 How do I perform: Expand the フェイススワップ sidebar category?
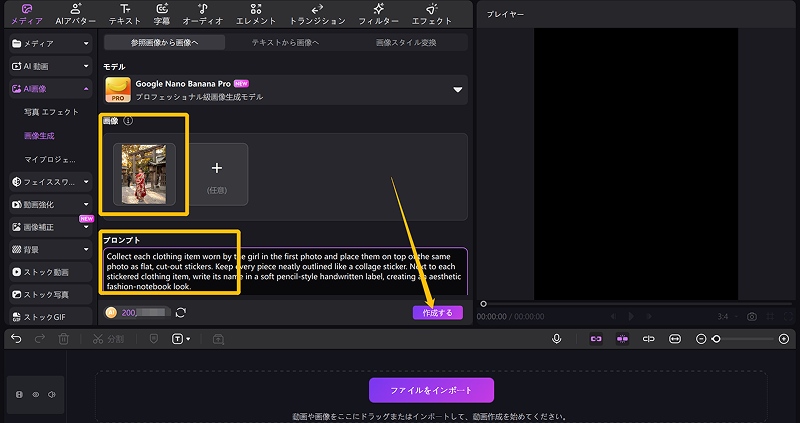(86, 182)
